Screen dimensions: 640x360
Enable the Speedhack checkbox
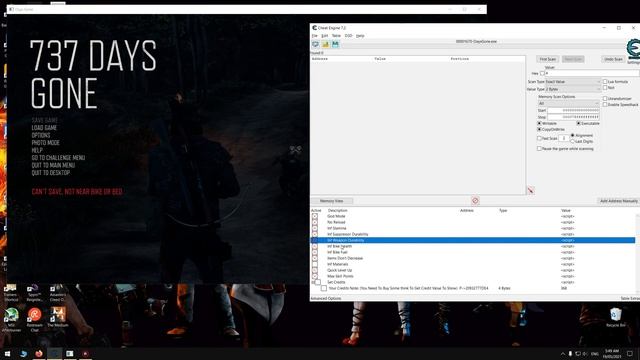(x=605, y=105)
